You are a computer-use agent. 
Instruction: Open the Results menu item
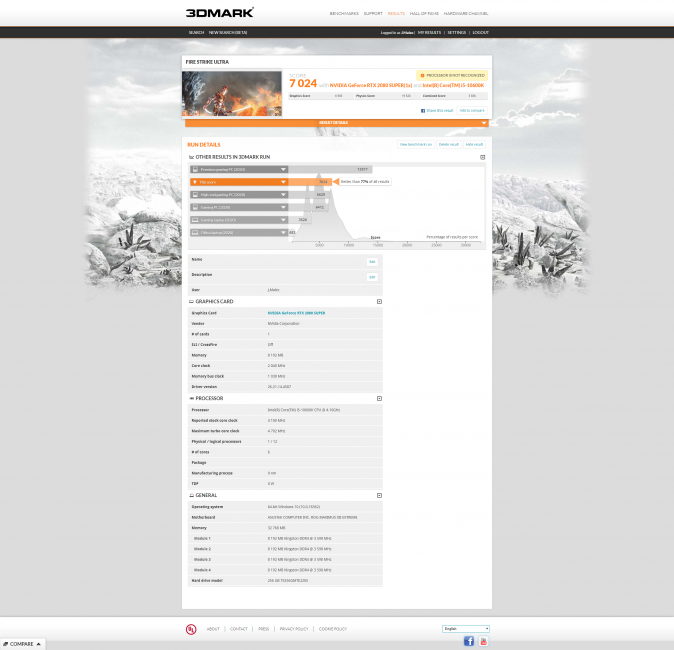click(x=396, y=14)
